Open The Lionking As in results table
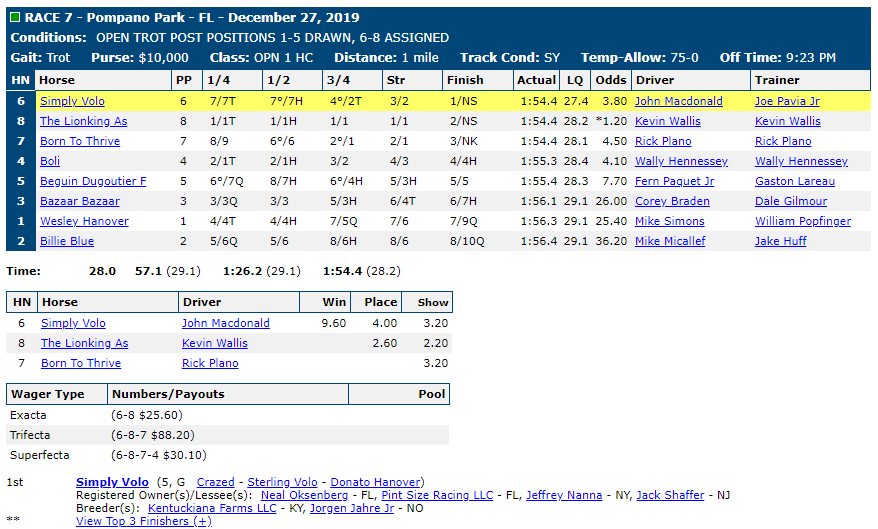Image resolution: width=878 pixels, height=529 pixels. (x=83, y=121)
